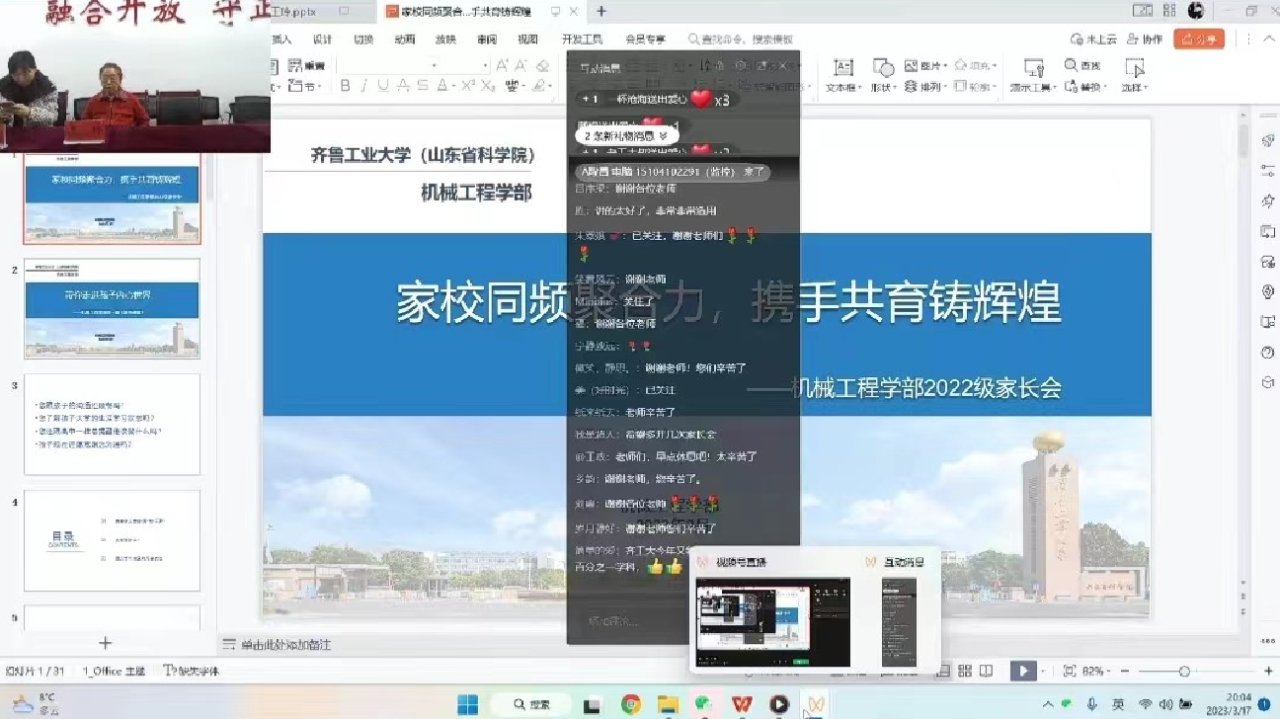The image size is (1280, 719).
Task: Click the slide title 家校同频聚合力
Action: [728, 302]
